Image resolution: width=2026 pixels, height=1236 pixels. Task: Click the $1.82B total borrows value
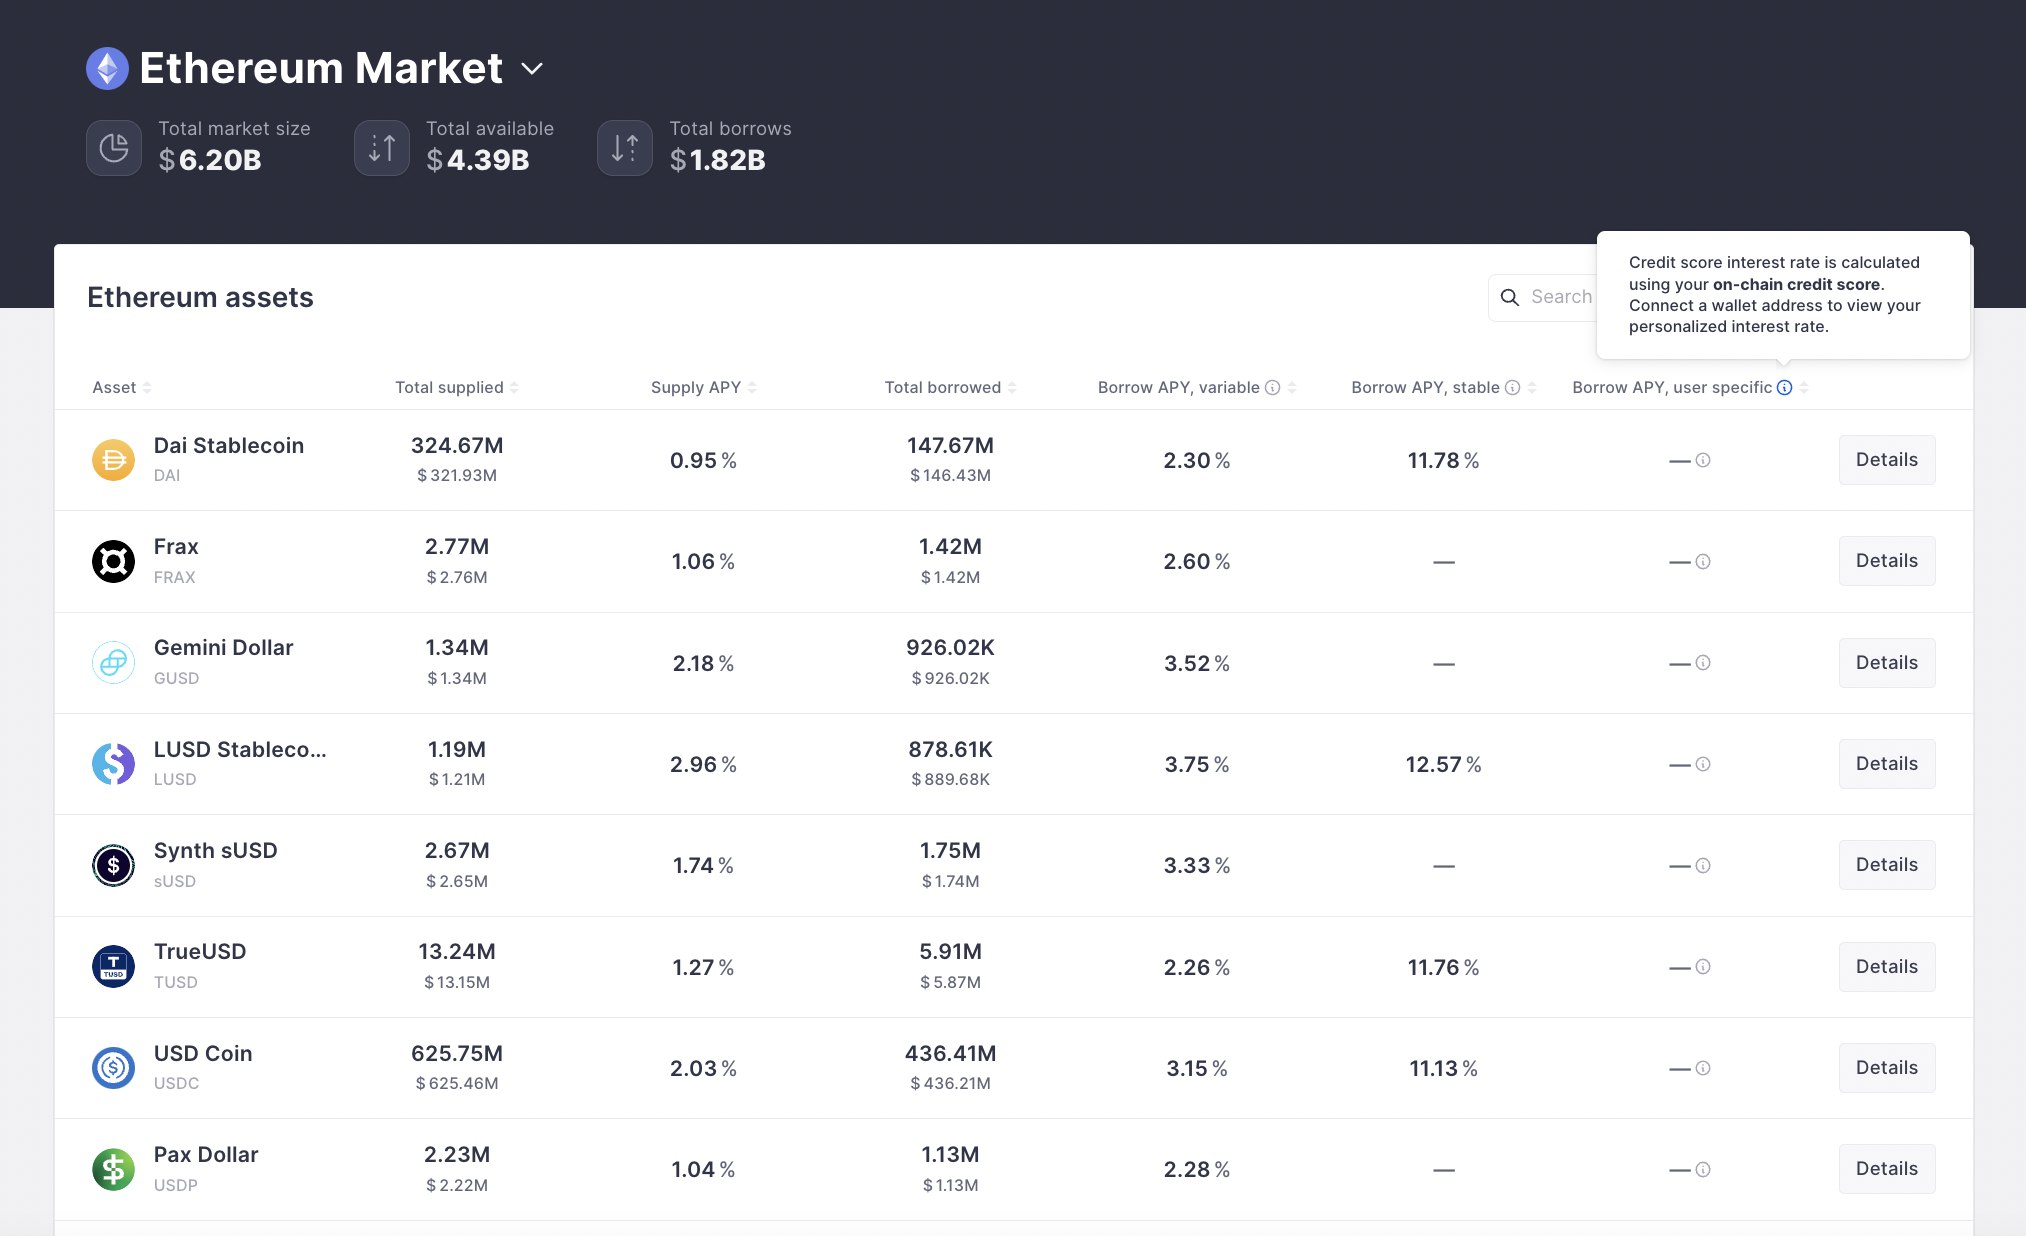tap(717, 160)
